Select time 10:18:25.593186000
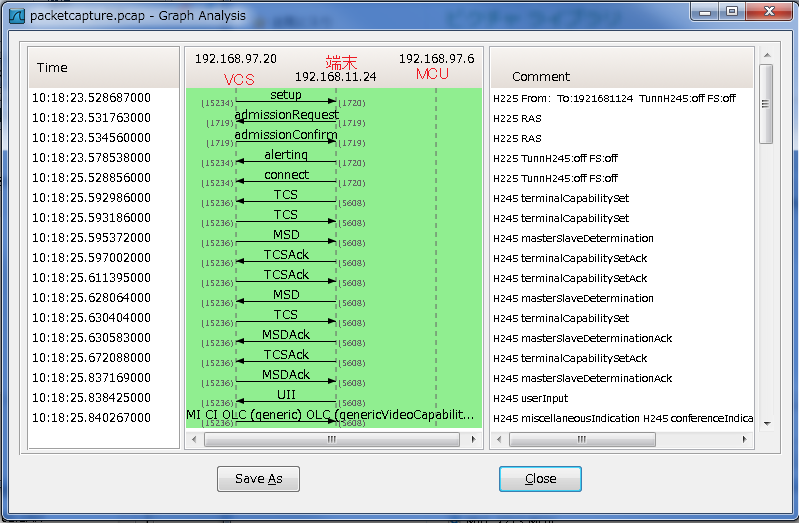This screenshot has width=799, height=523. point(91,218)
